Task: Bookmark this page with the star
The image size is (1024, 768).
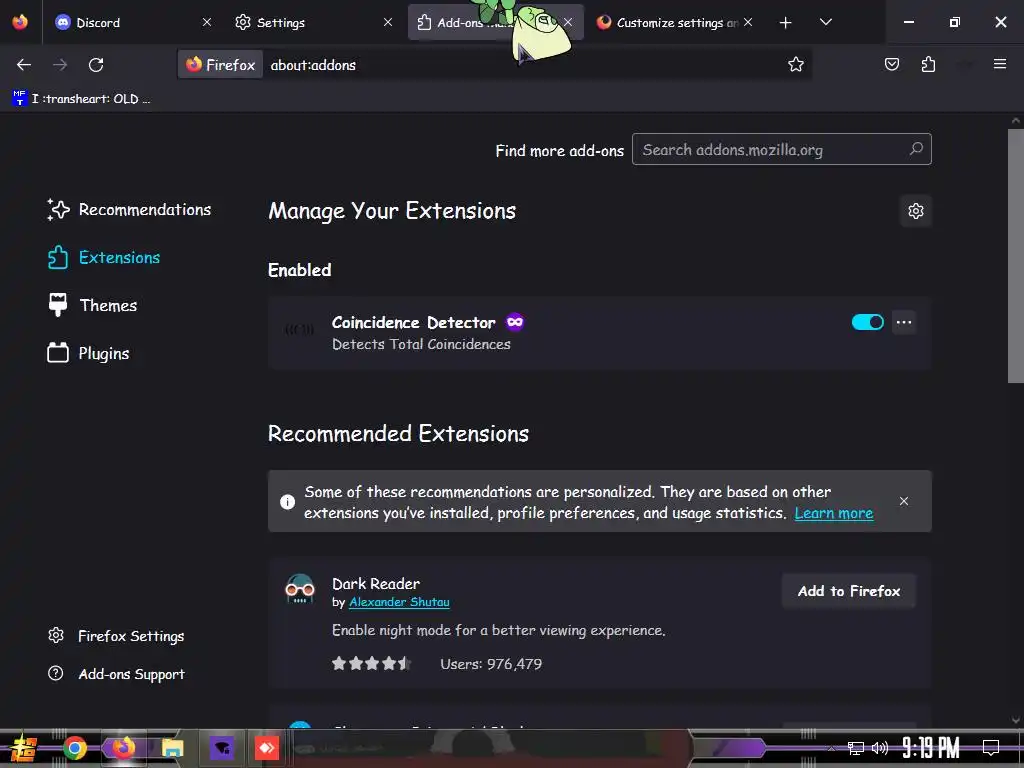Action: click(x=795, y=65)
